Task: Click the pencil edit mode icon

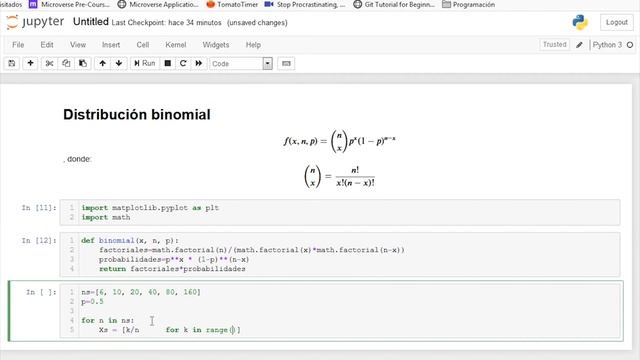Action: 579,45
